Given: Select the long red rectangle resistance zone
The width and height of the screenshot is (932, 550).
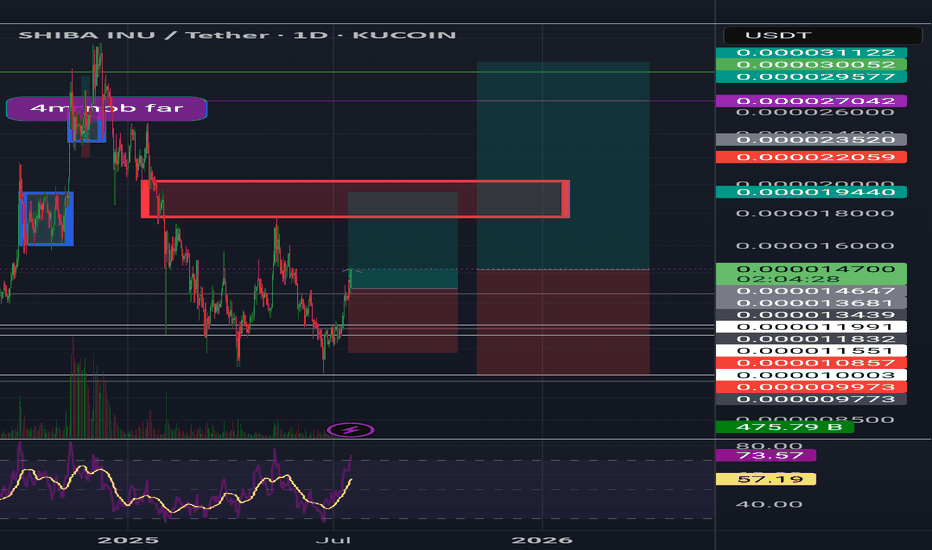Looking at the screenshot, I should [355, 199].
